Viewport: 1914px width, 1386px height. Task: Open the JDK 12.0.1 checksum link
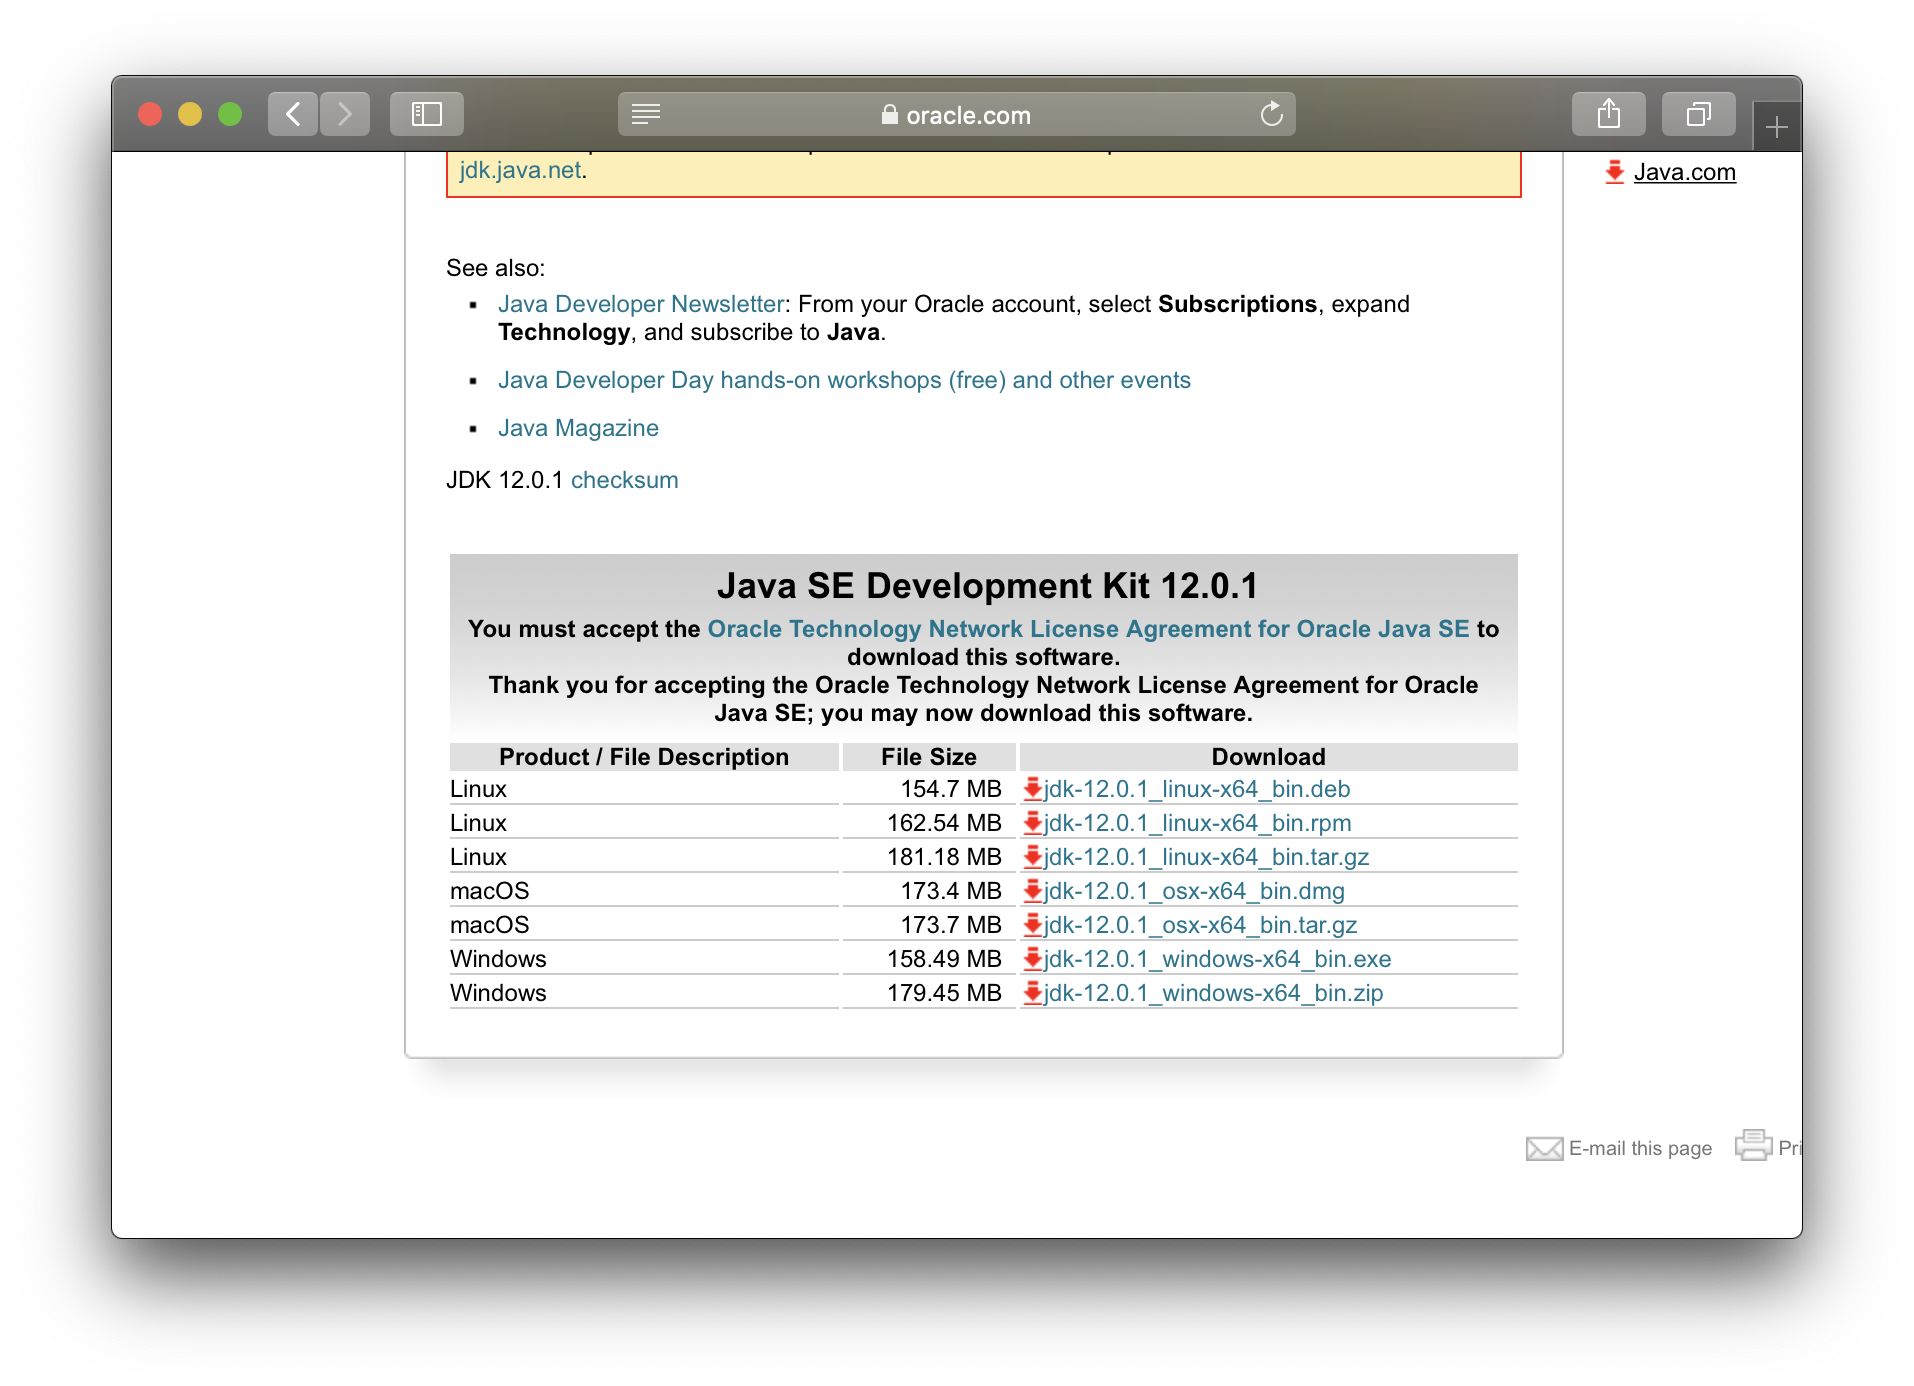[624, 480]
